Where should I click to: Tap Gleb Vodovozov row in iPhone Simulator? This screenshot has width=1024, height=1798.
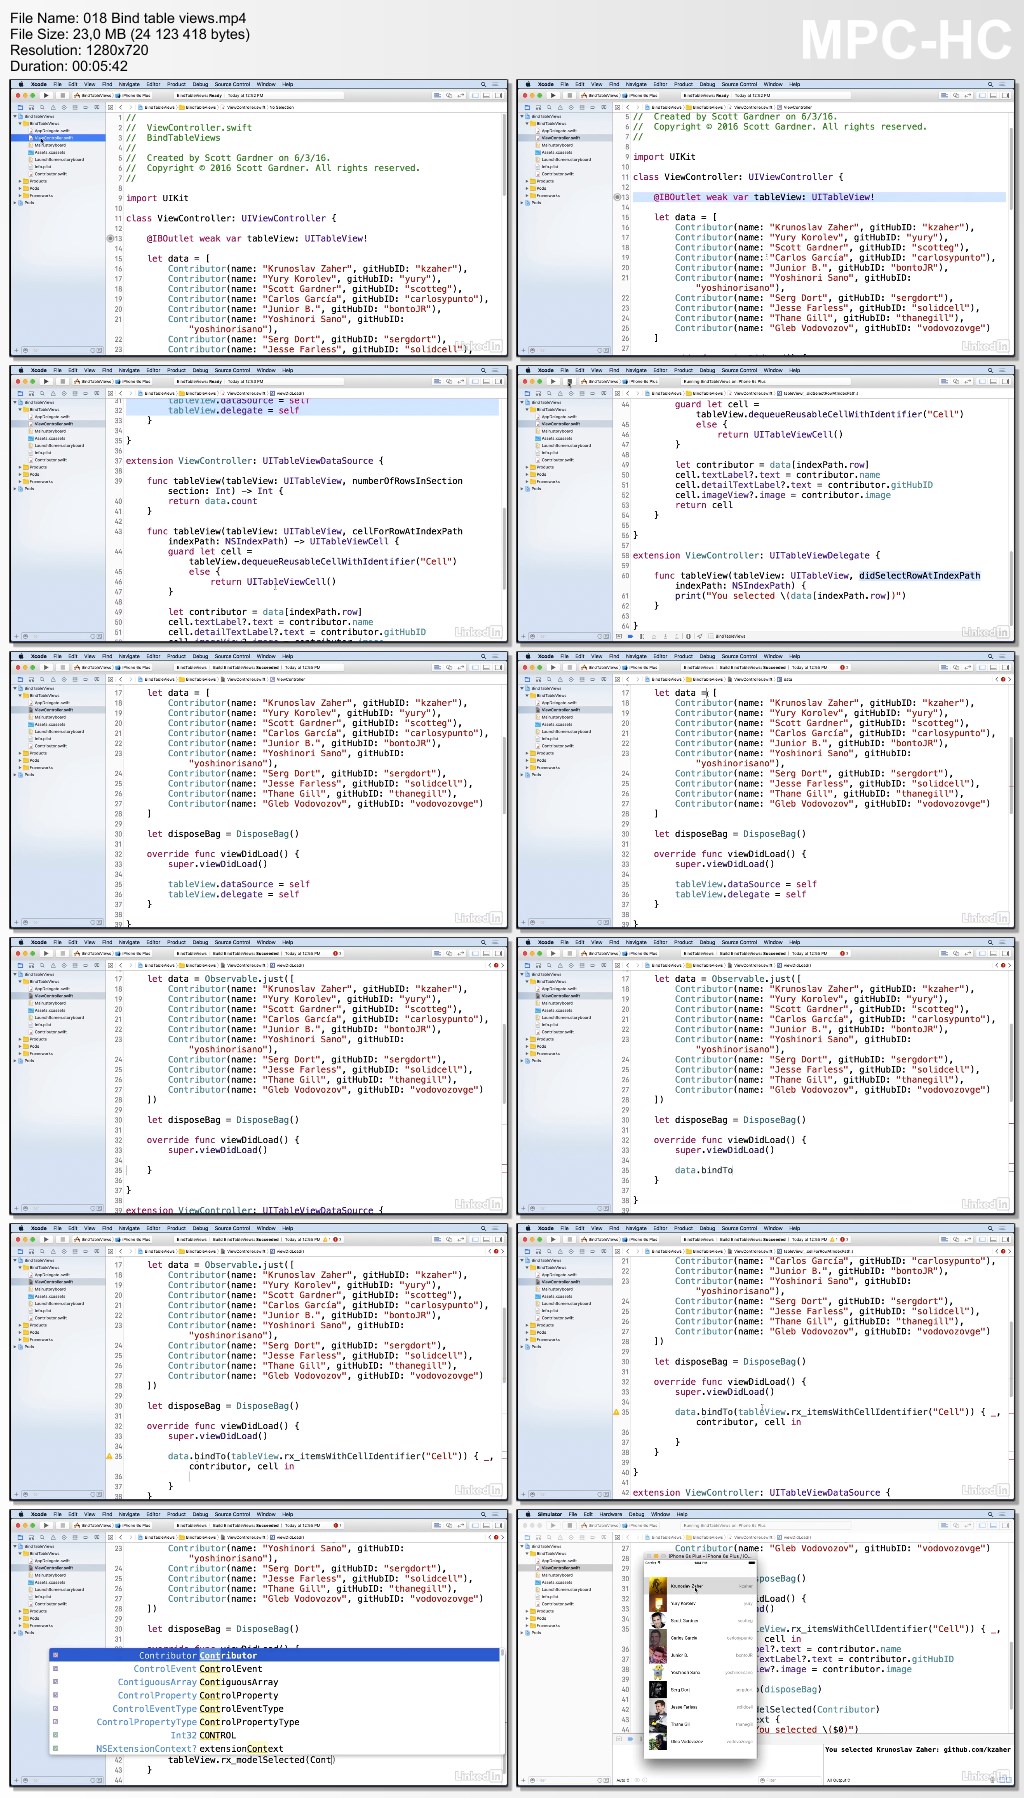pyautogui.click(x=700, y=1742)
